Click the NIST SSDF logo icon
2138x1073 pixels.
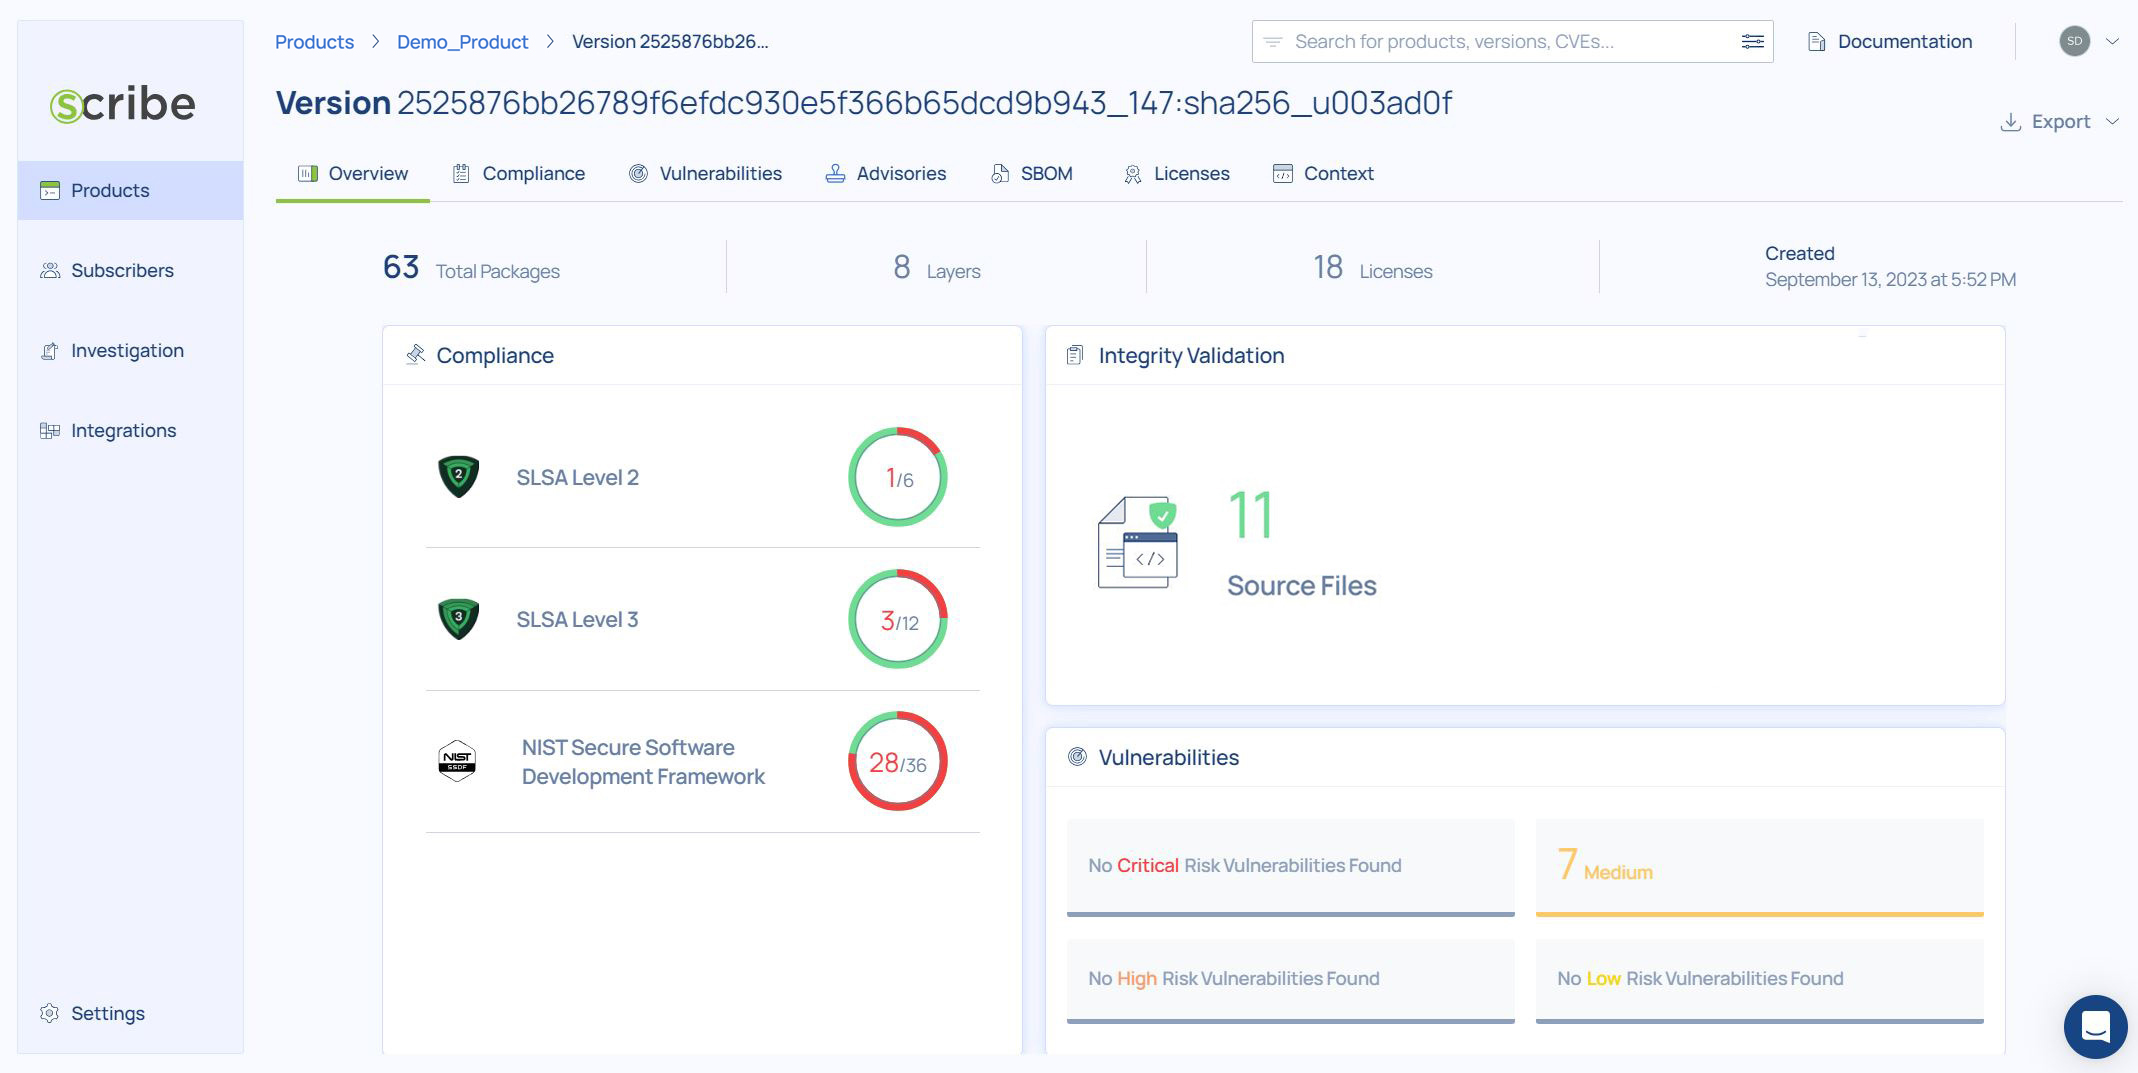(x=457, y=761)
